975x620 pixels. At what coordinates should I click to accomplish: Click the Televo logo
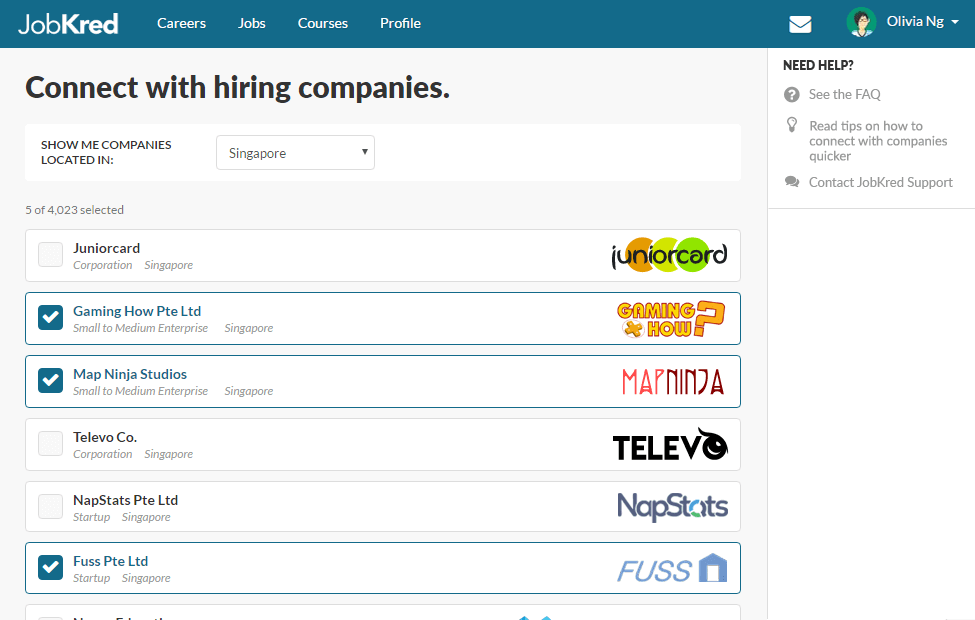click(670, 445)
